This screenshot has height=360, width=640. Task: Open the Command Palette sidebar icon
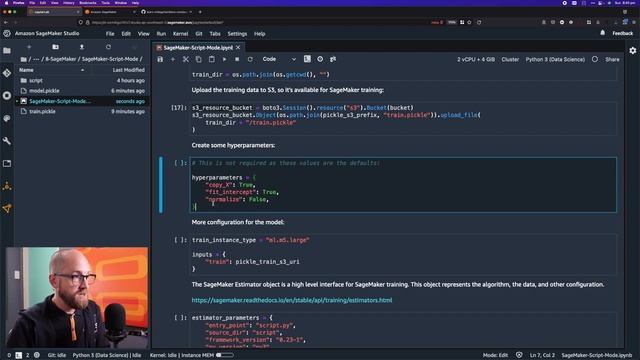click(x=7, y=118)
